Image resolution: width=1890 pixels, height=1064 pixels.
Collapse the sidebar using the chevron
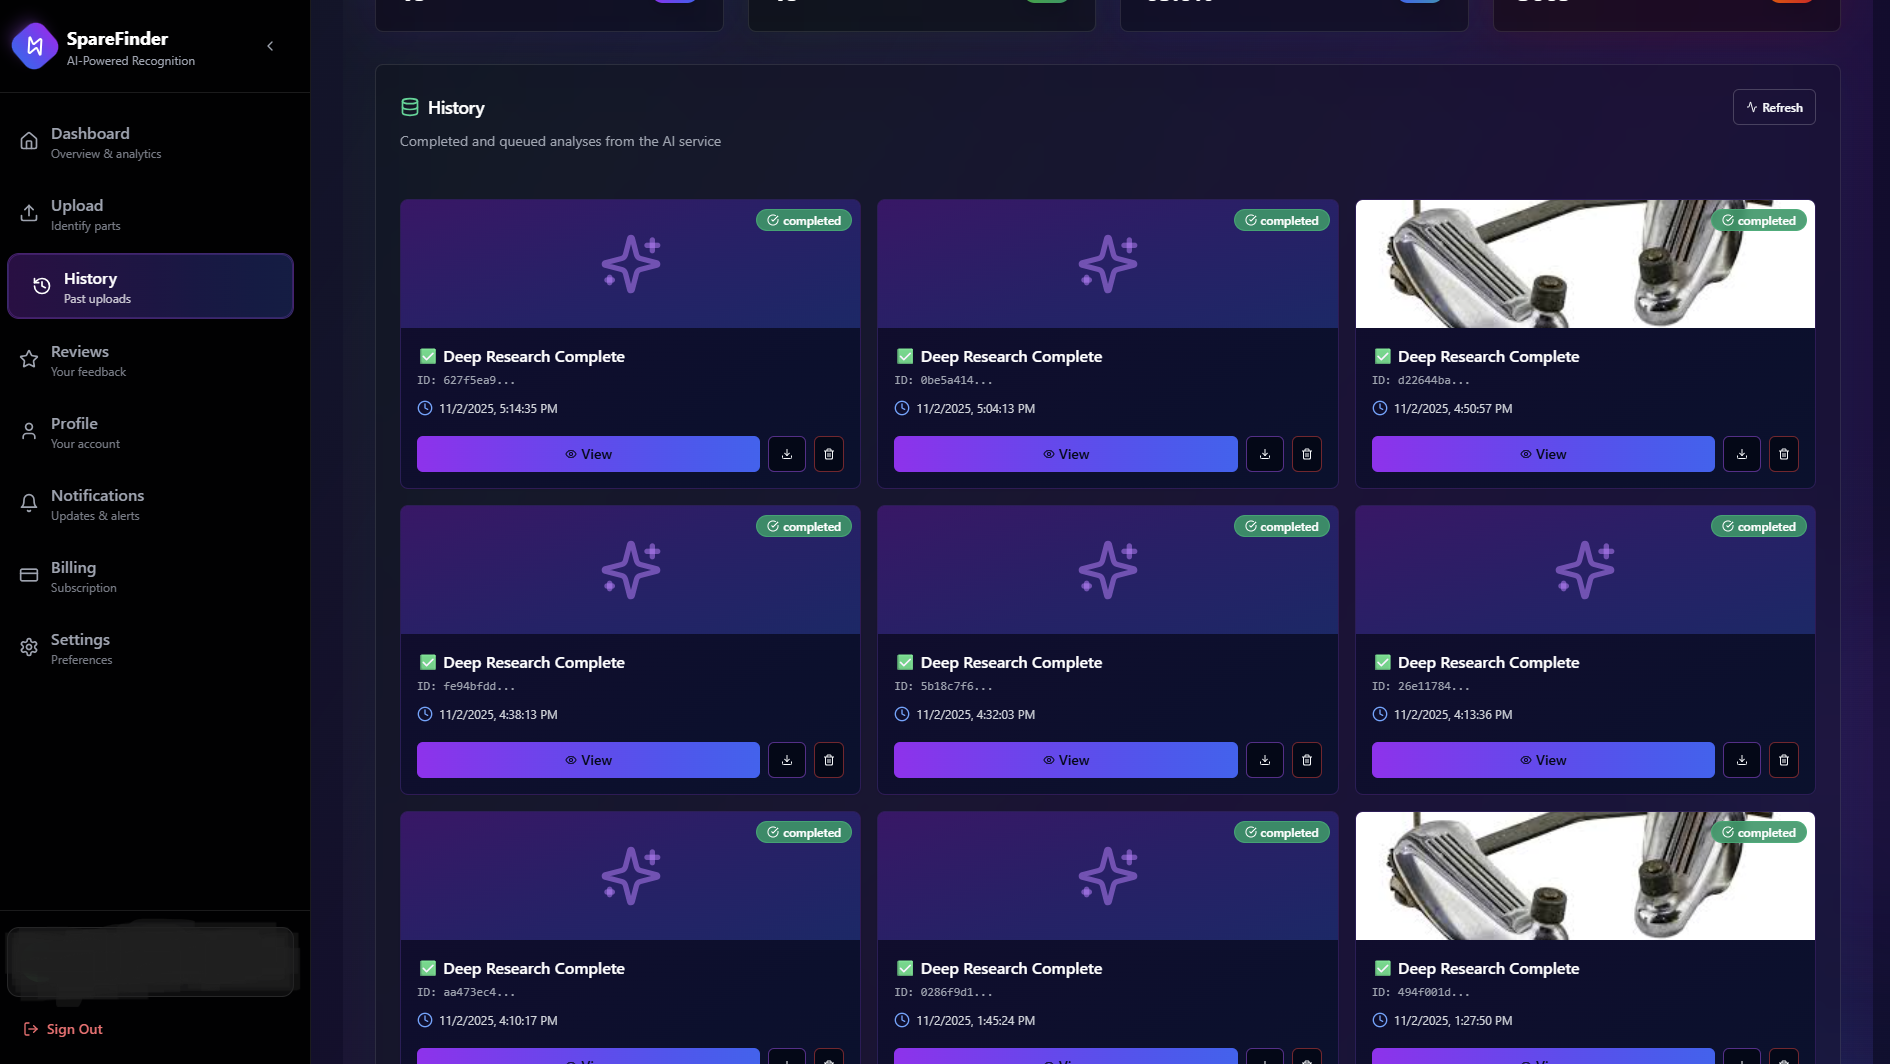point(269,45)
